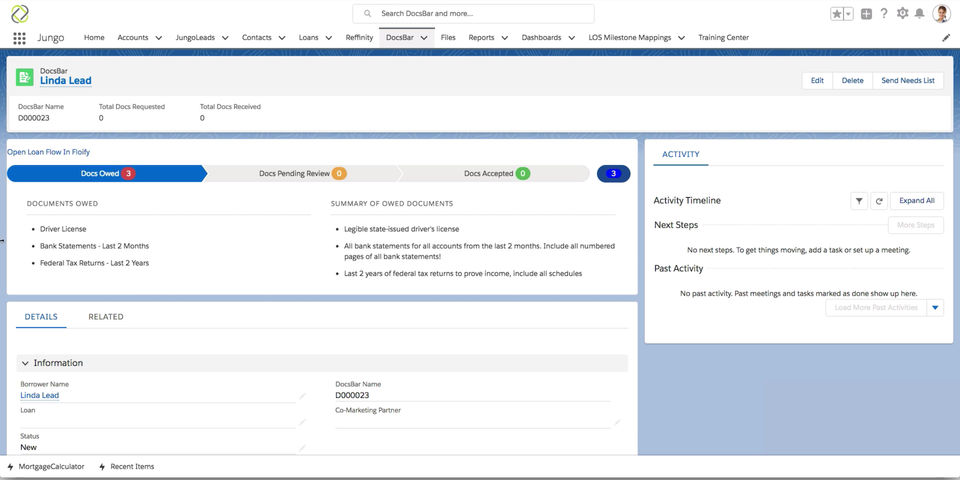
Task: Expand the favorites list dropdown arrow
Action: pyautogui.click(x=849, y=14)
